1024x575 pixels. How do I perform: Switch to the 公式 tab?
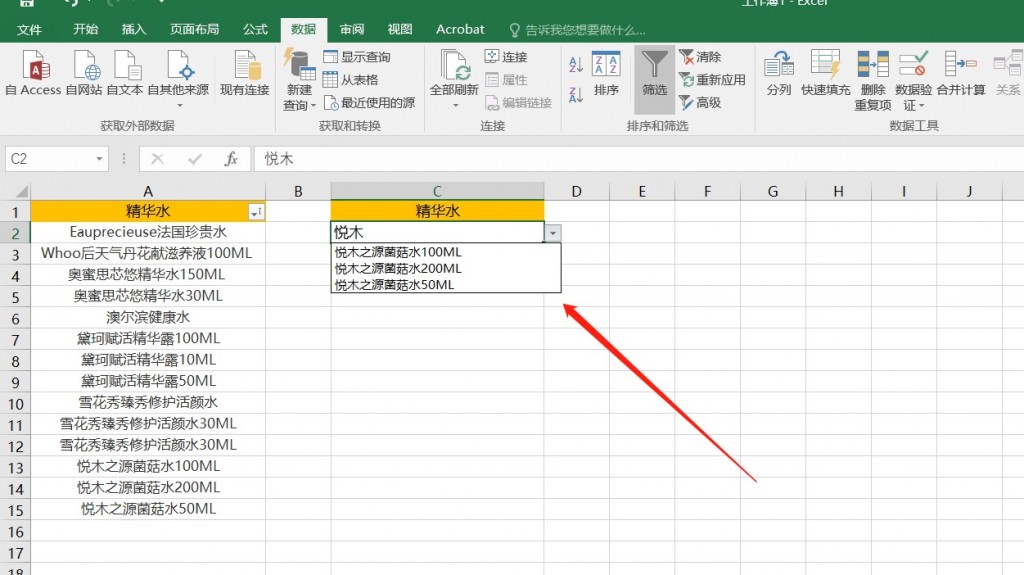tap(255, 29)
